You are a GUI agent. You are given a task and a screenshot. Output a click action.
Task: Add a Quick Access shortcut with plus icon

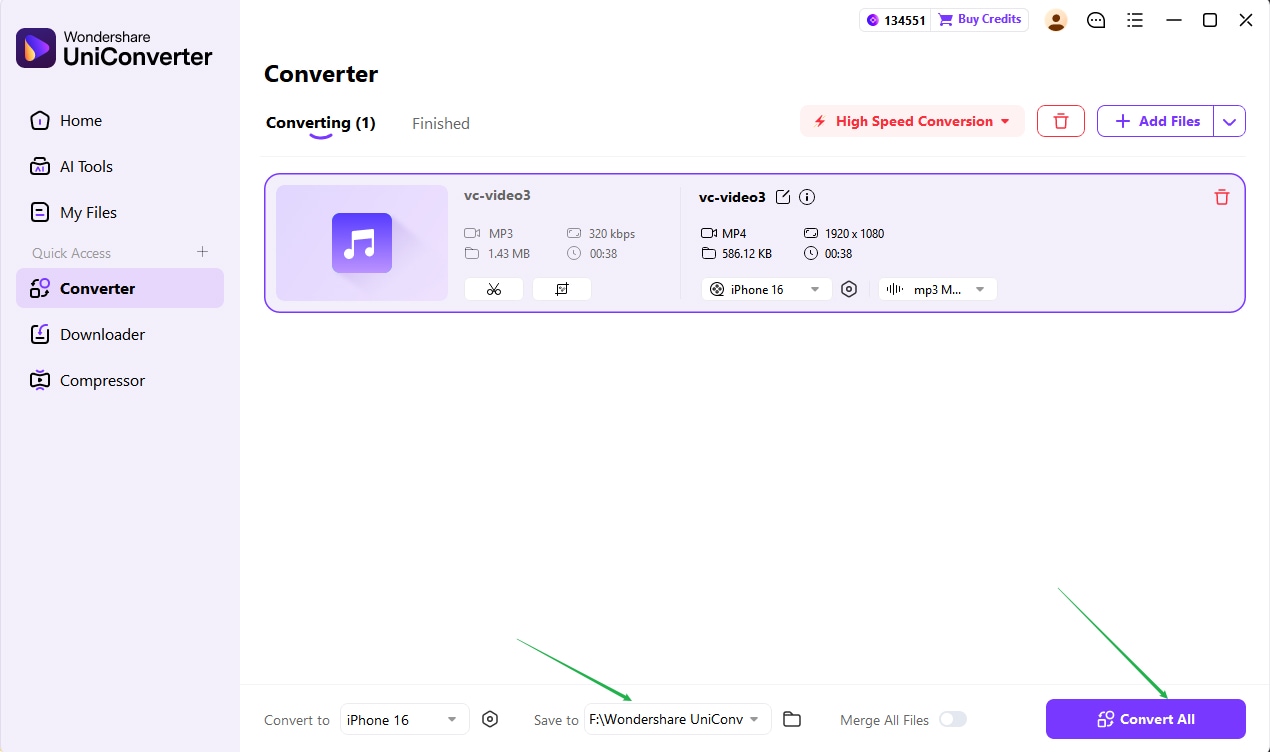(203, 252)
